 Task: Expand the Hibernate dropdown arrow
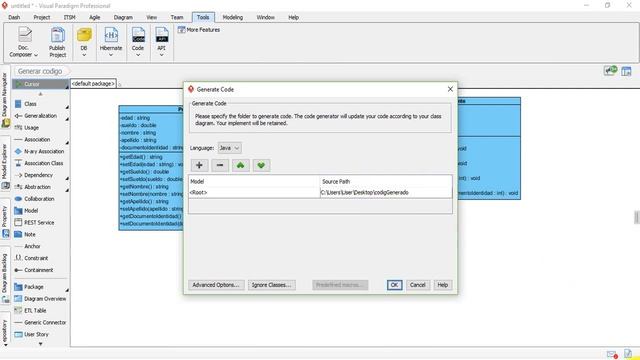coord(111,55)
